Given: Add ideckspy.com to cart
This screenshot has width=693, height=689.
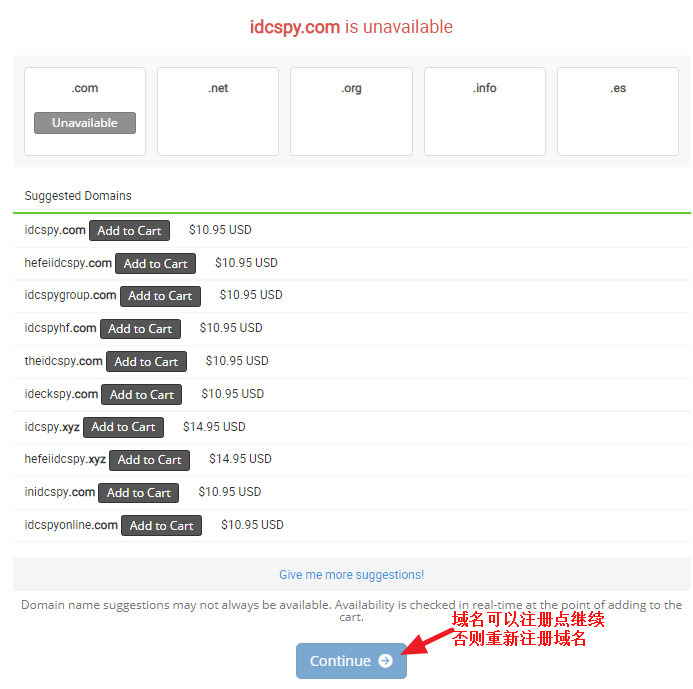Looking at the screenshot, I should 141,395.
